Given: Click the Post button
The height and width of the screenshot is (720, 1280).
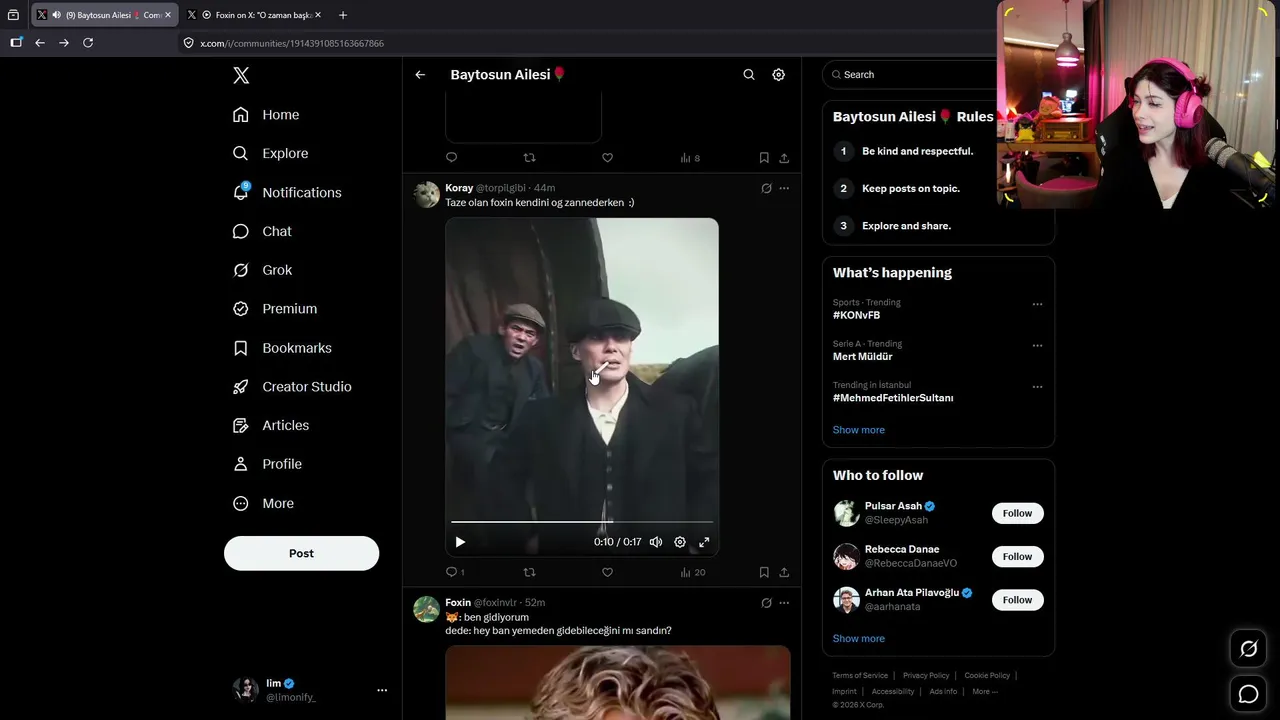Looking at the screenshot, I should coord(301,553).
